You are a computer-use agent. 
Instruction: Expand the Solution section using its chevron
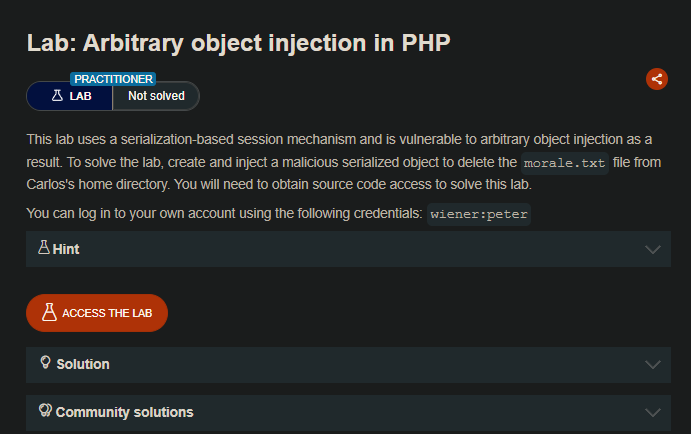click(x=654, y=364)
